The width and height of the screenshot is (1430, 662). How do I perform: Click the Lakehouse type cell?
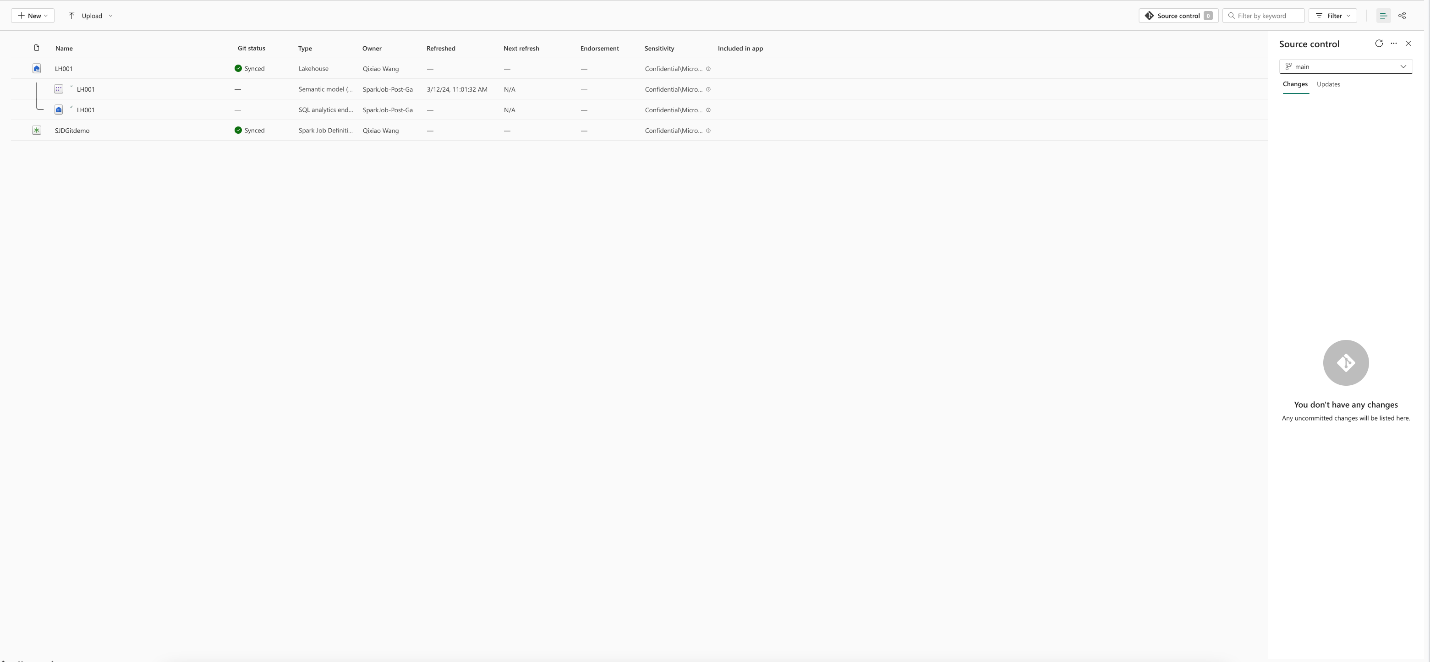pyautogui.click(x=313, y=69)
